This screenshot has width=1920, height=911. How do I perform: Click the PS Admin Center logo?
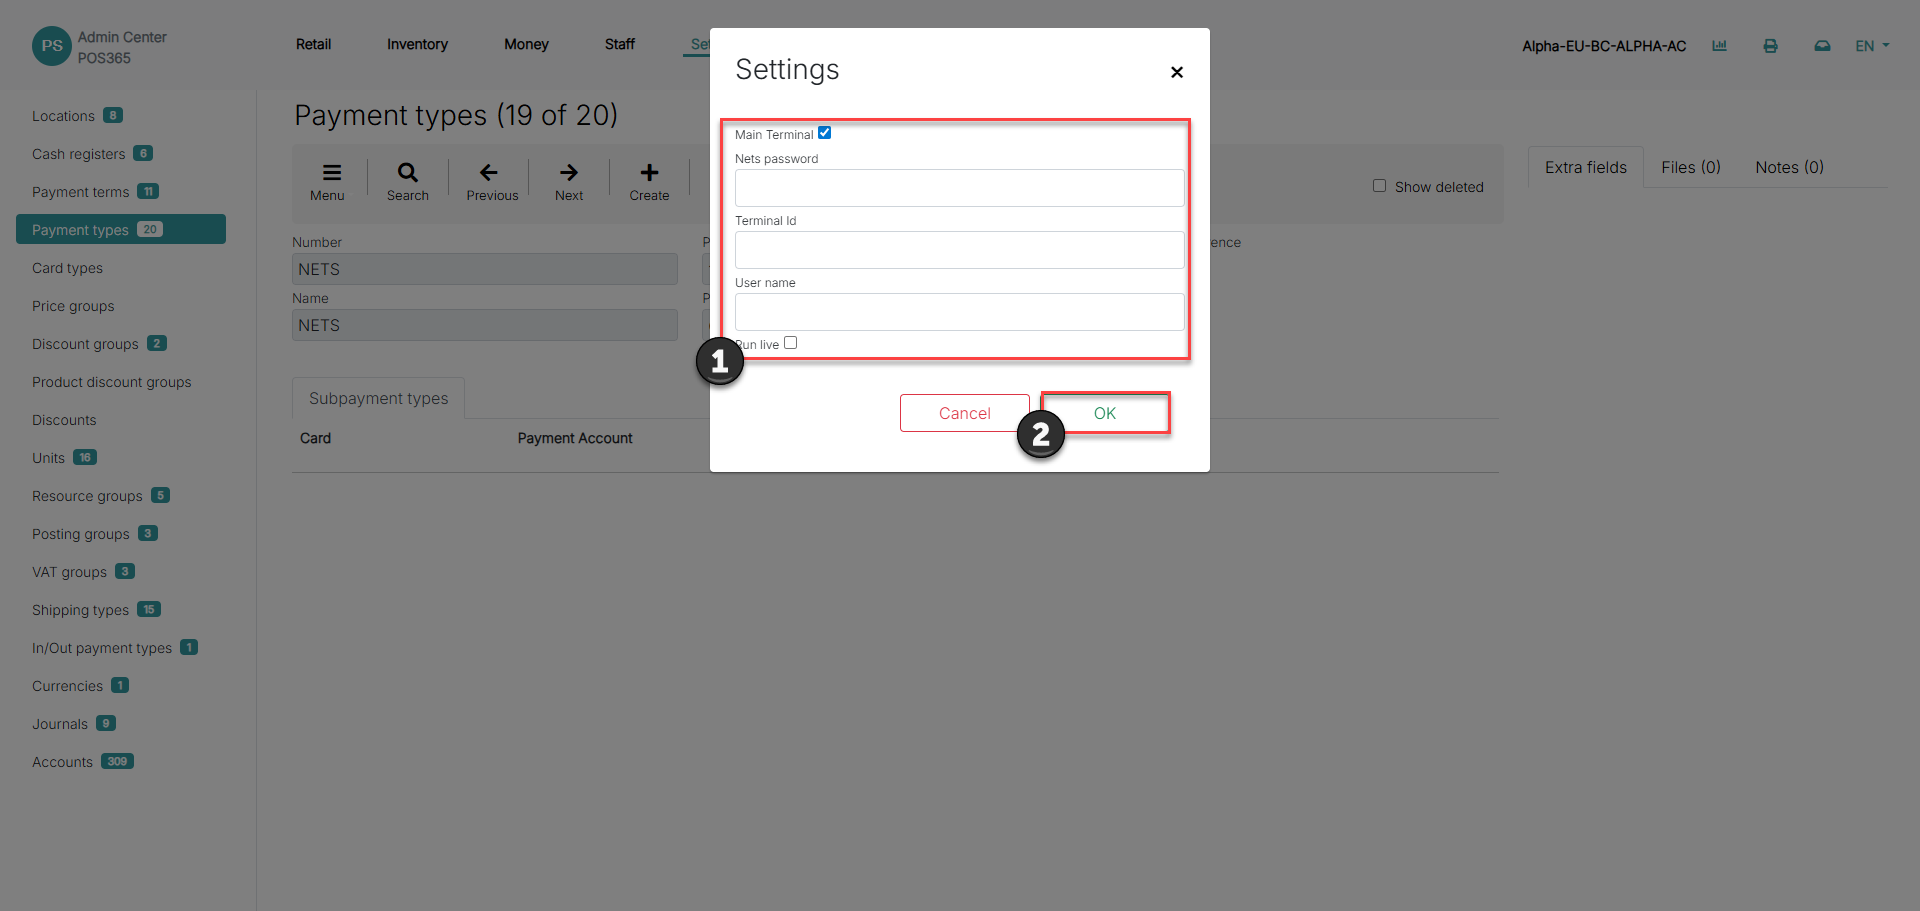pyautogui.click(x=51, y=46)
